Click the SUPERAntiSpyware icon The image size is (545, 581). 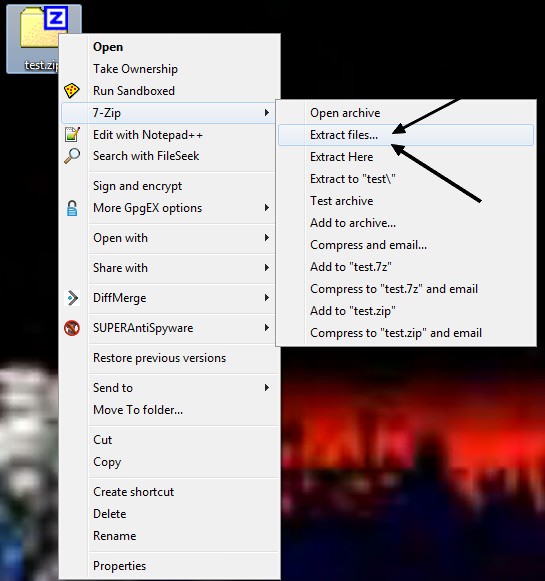[x=72, y=328]
